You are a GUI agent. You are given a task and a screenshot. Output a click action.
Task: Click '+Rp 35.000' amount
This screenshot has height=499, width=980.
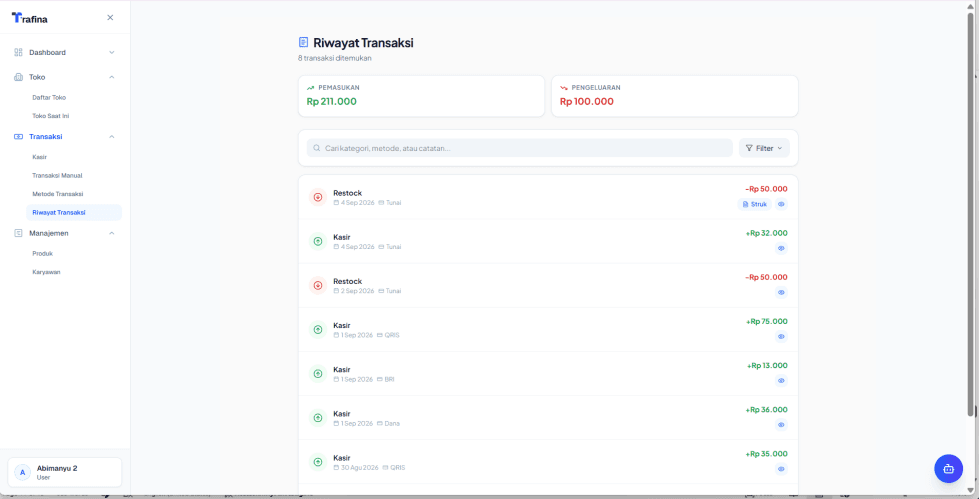click(766, 454)
